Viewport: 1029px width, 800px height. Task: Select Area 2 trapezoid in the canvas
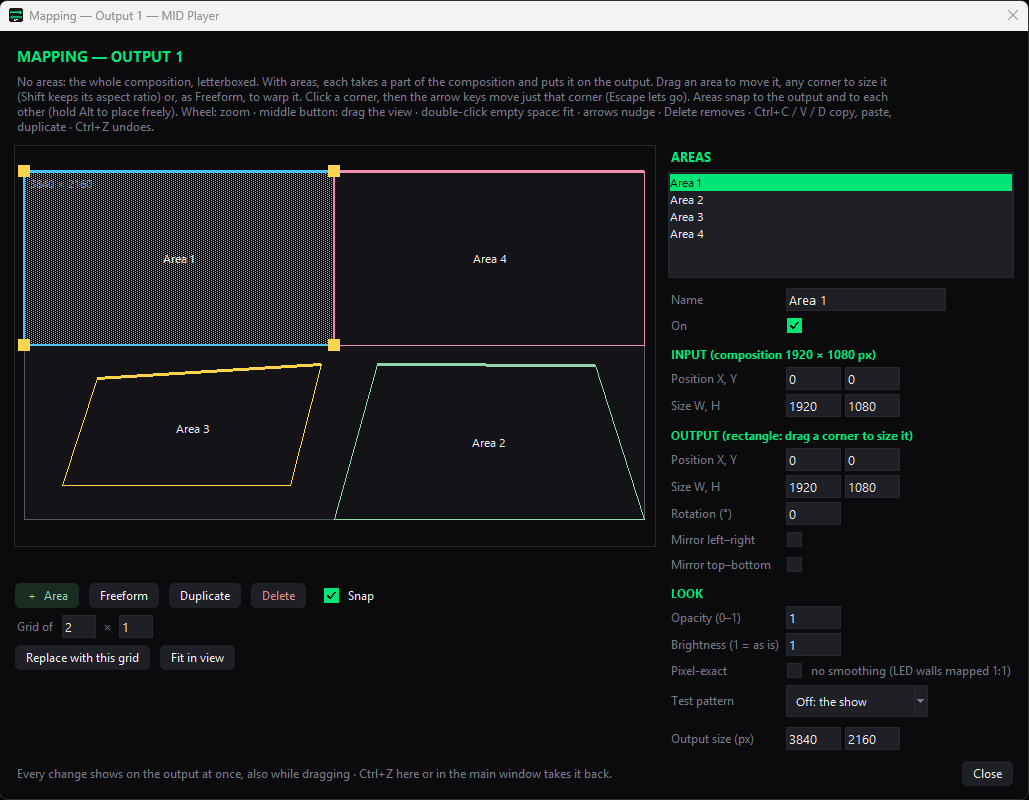488,442
